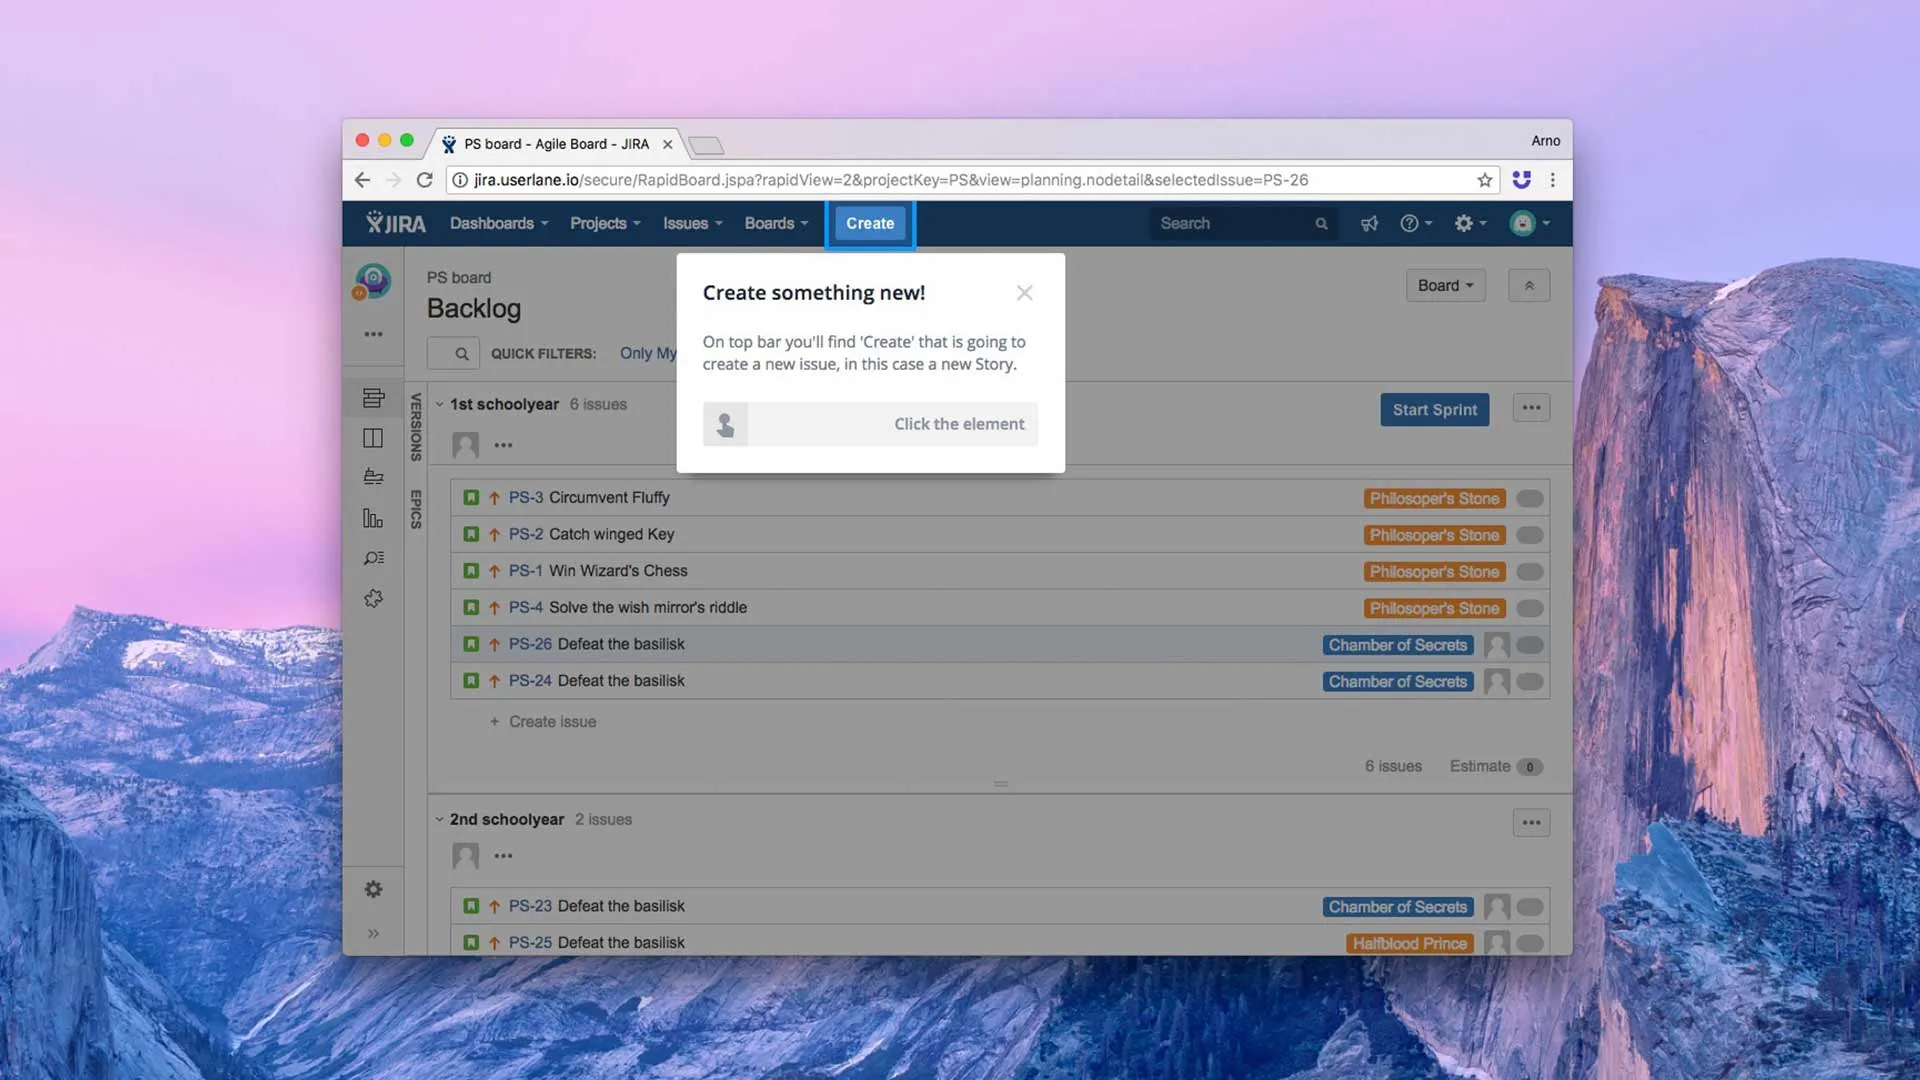Give feedback via the megaphone icon
This screenshot has height=1080, width=1920.
tap(1368, 223)
